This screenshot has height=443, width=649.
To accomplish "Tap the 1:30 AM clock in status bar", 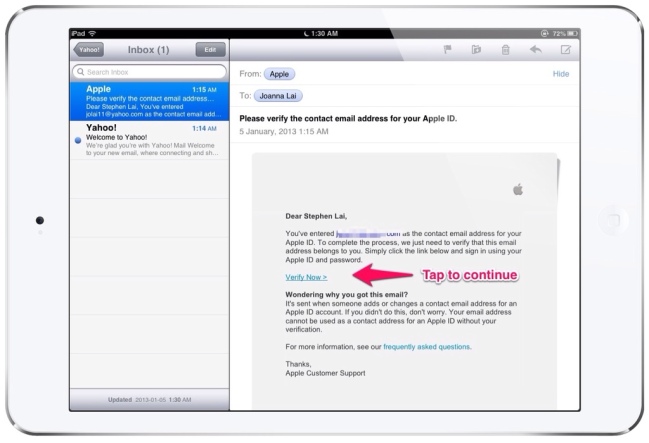I will point(324,34).
